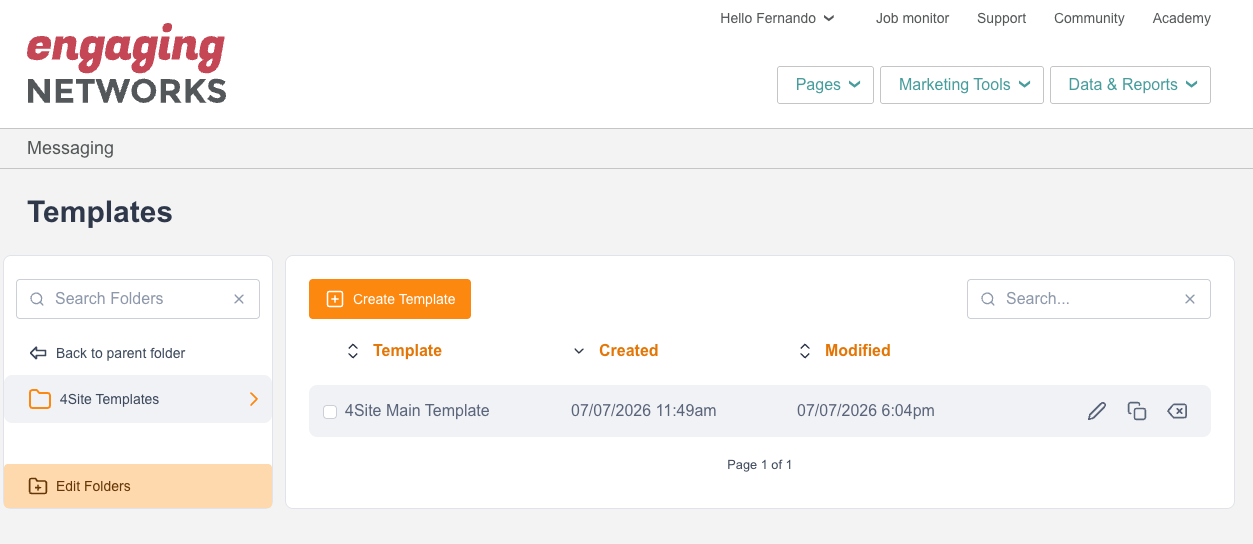Screen dimensions: 1253x544
Task: Click the Messaging breadcrumb
Action: 70,148
